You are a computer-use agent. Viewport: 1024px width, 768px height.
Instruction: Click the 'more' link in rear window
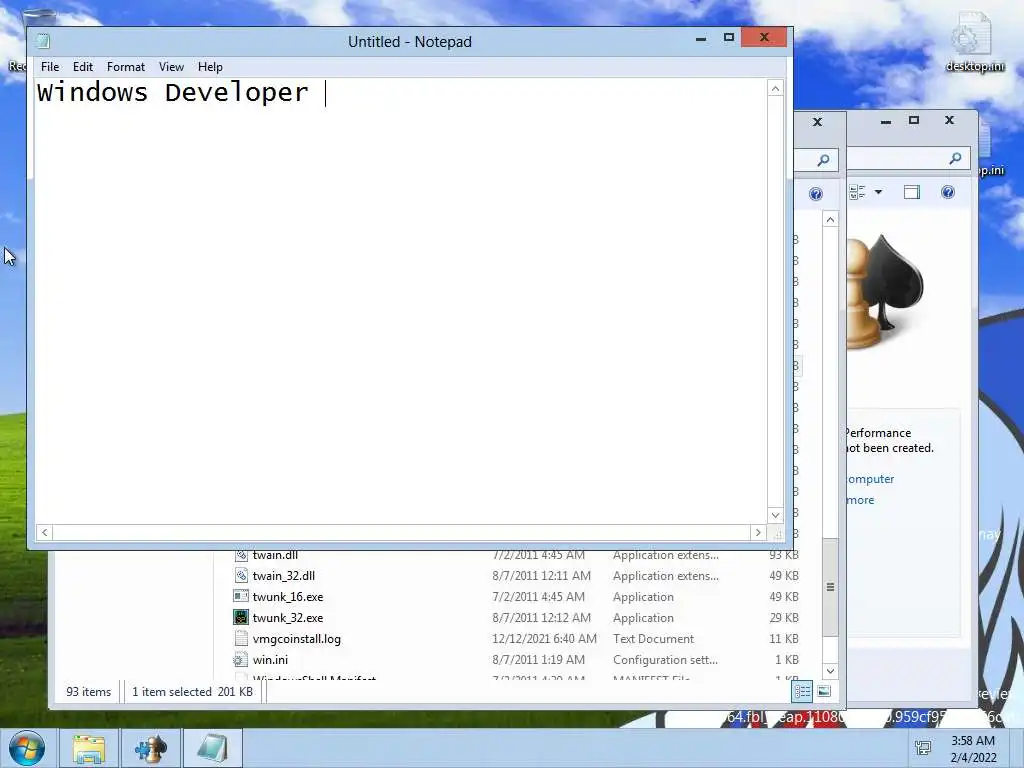point(860,500)
